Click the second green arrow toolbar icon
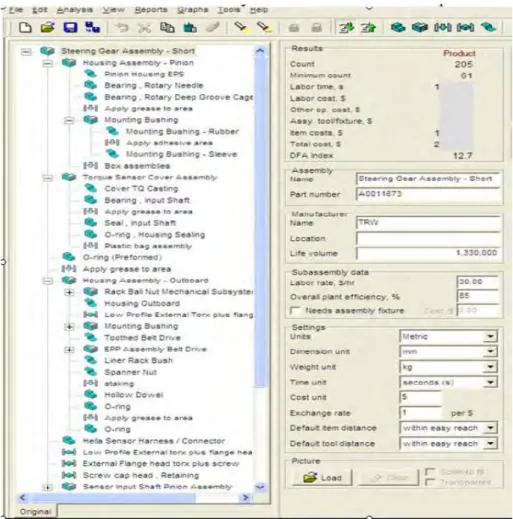513x519 pixels. [x=368, y=27]
